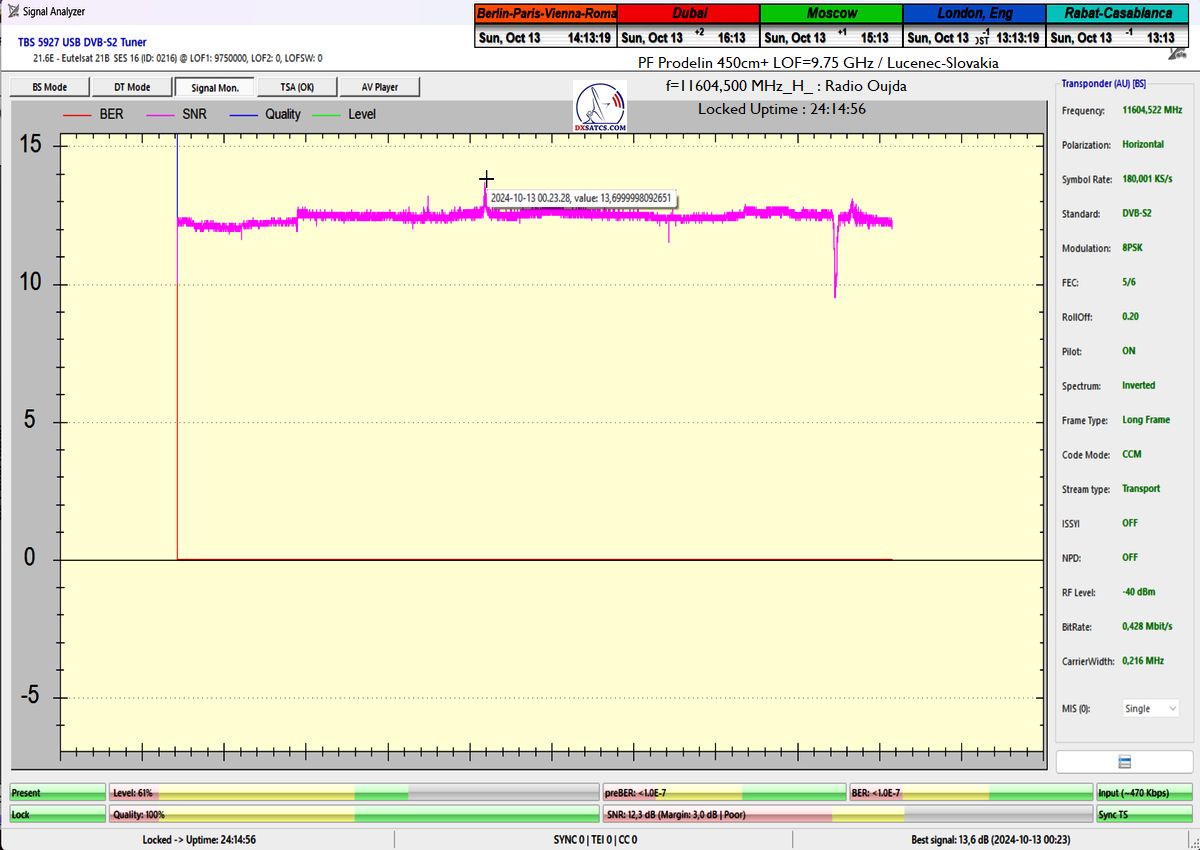Switch to BS Mode tab
This screenshot has width=1200, height=850.
[49, 87]
